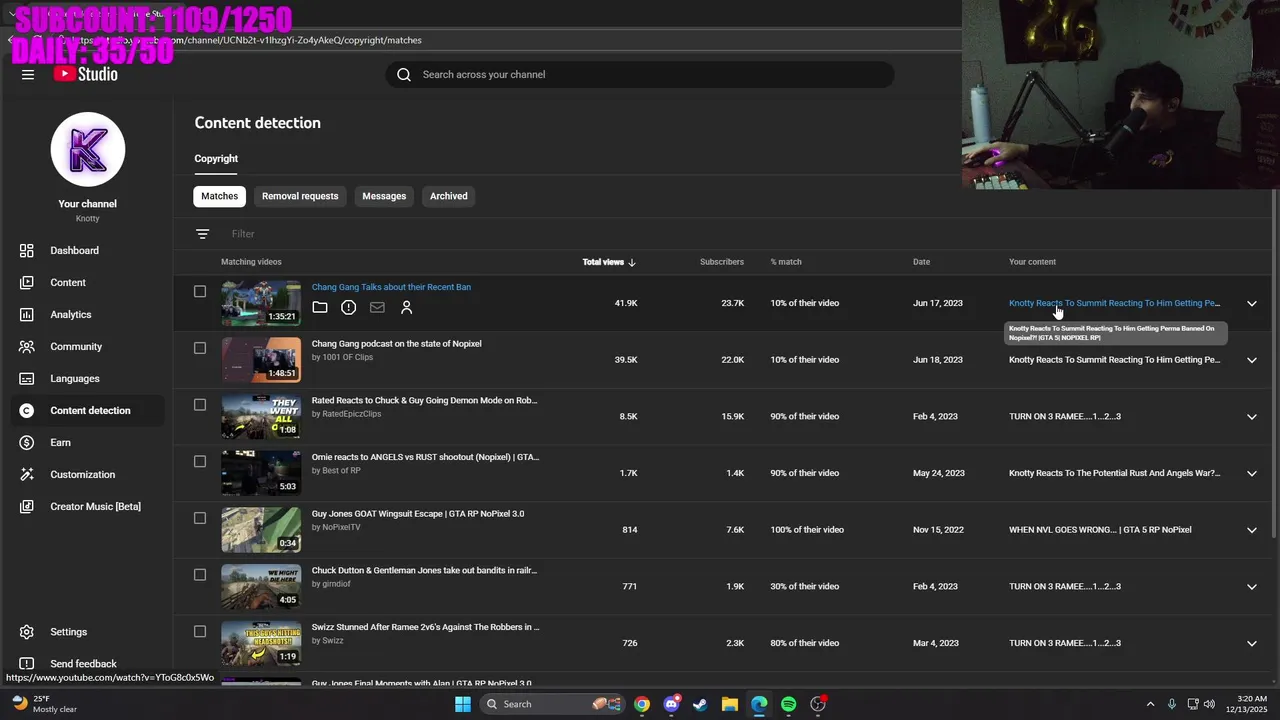Open the Guy Jones Wingsuit Escape thumbnail
1280x720 pixels.
click(261, 530)
